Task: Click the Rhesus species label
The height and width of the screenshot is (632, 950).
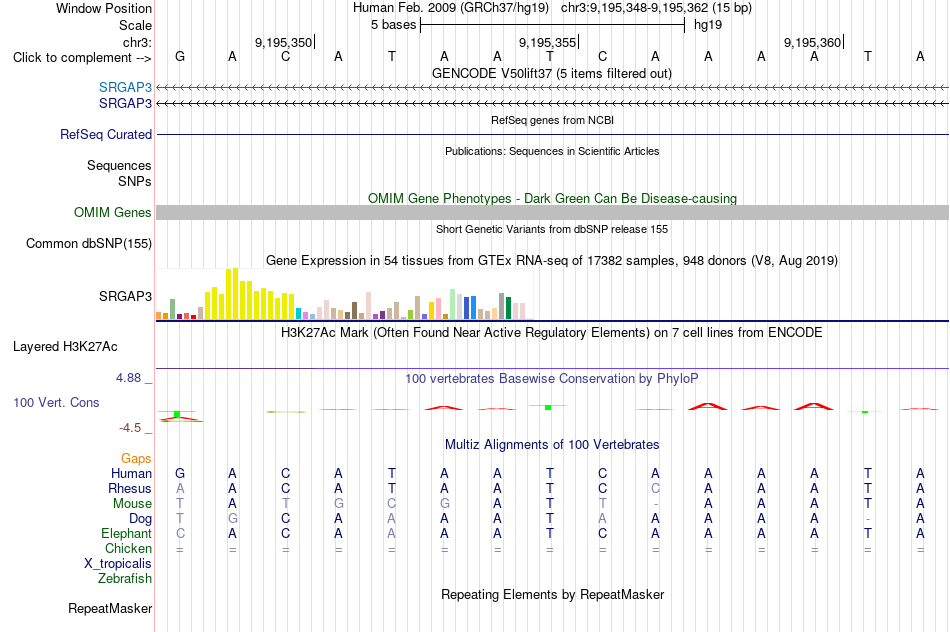Action: tap(130, 488)
